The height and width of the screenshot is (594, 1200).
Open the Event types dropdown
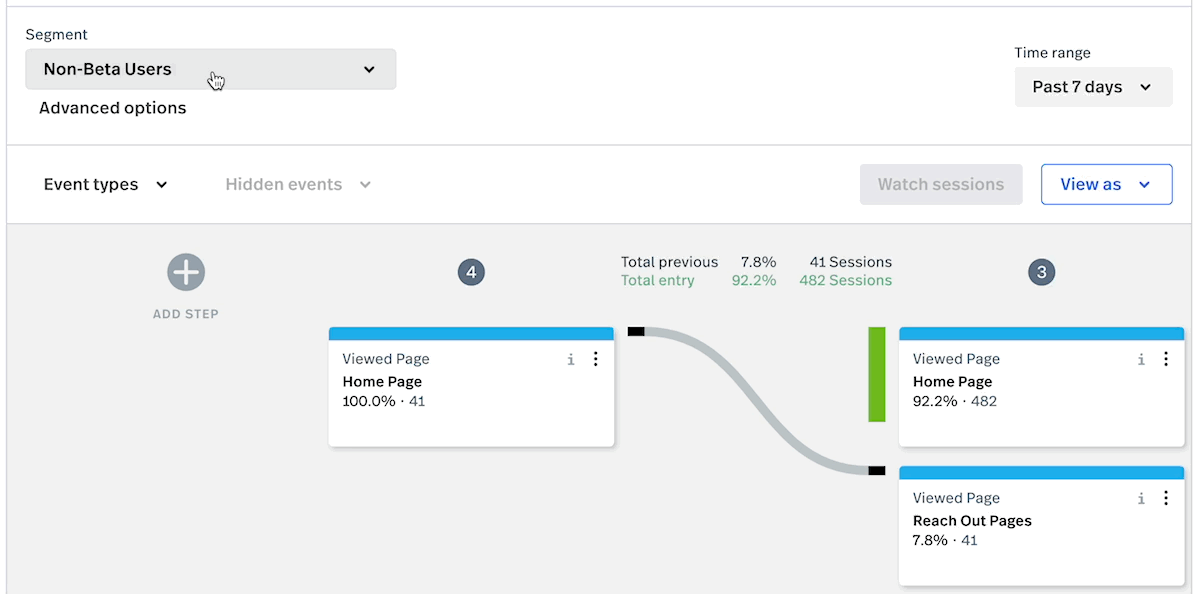click(106, 185)
